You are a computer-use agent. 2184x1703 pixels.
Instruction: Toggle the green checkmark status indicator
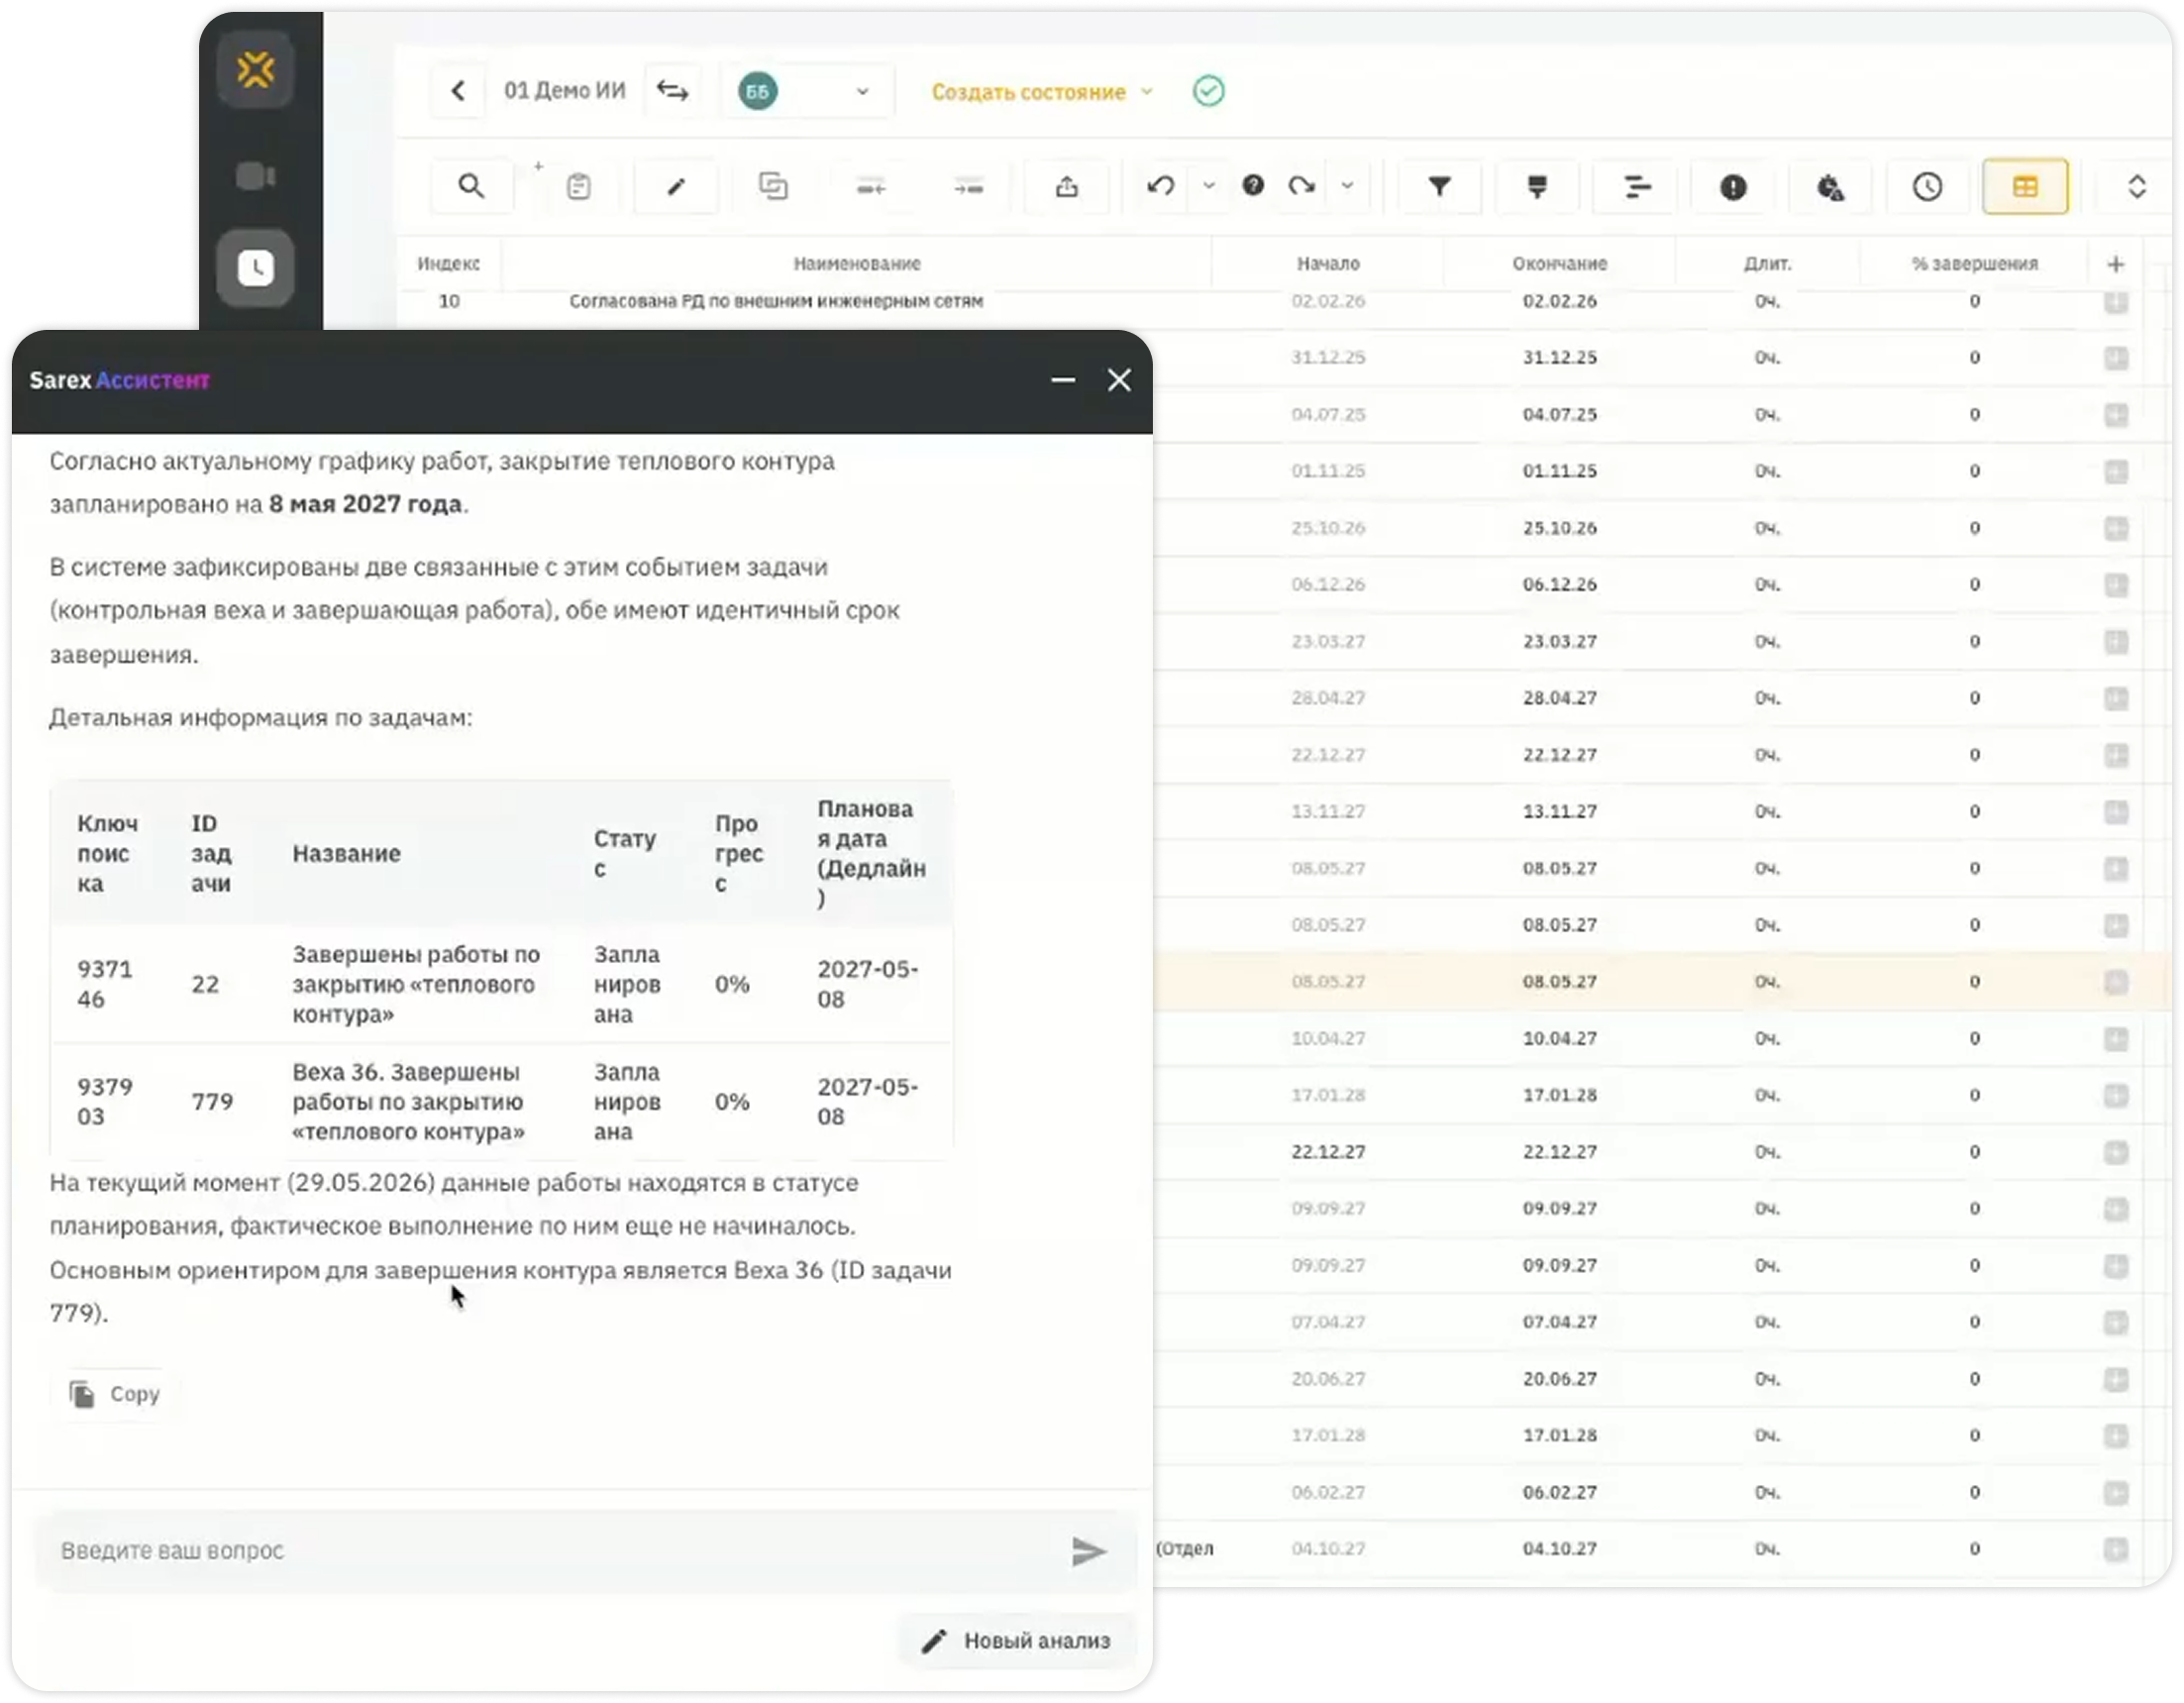tap(1208, 91)
